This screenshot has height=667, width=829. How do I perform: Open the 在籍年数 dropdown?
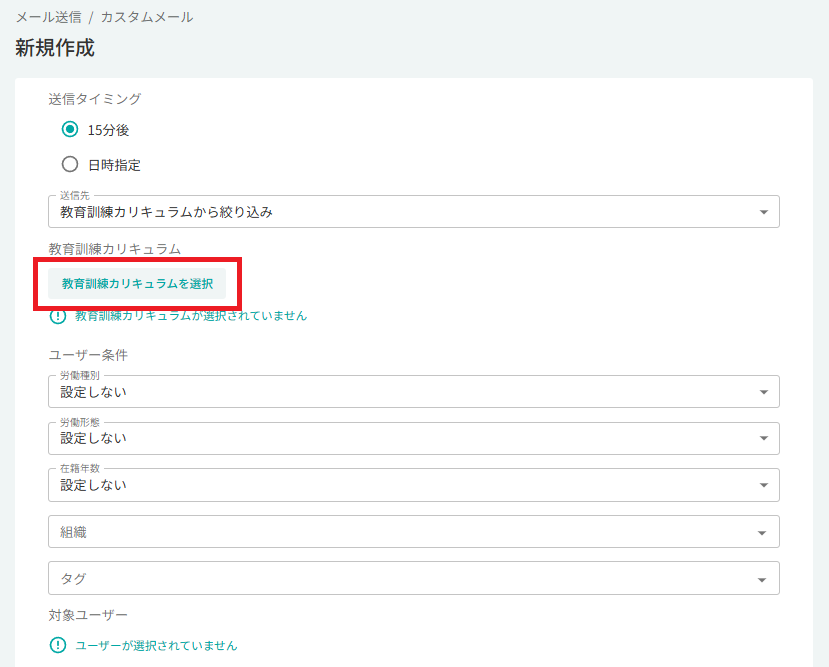click(x=413, y=485)
